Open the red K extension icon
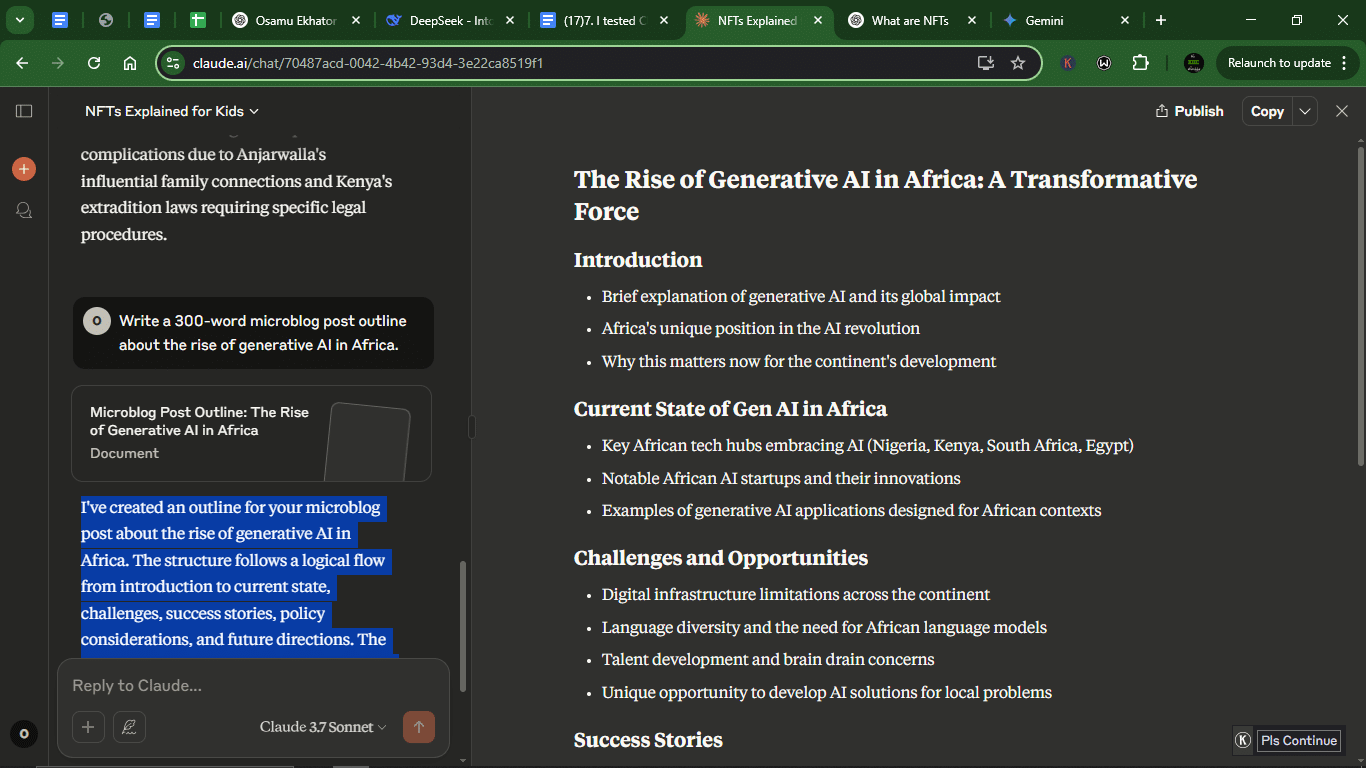The height and width of the screenshot is (768, 1366). pyautogui.click(x=1068, y=63)
